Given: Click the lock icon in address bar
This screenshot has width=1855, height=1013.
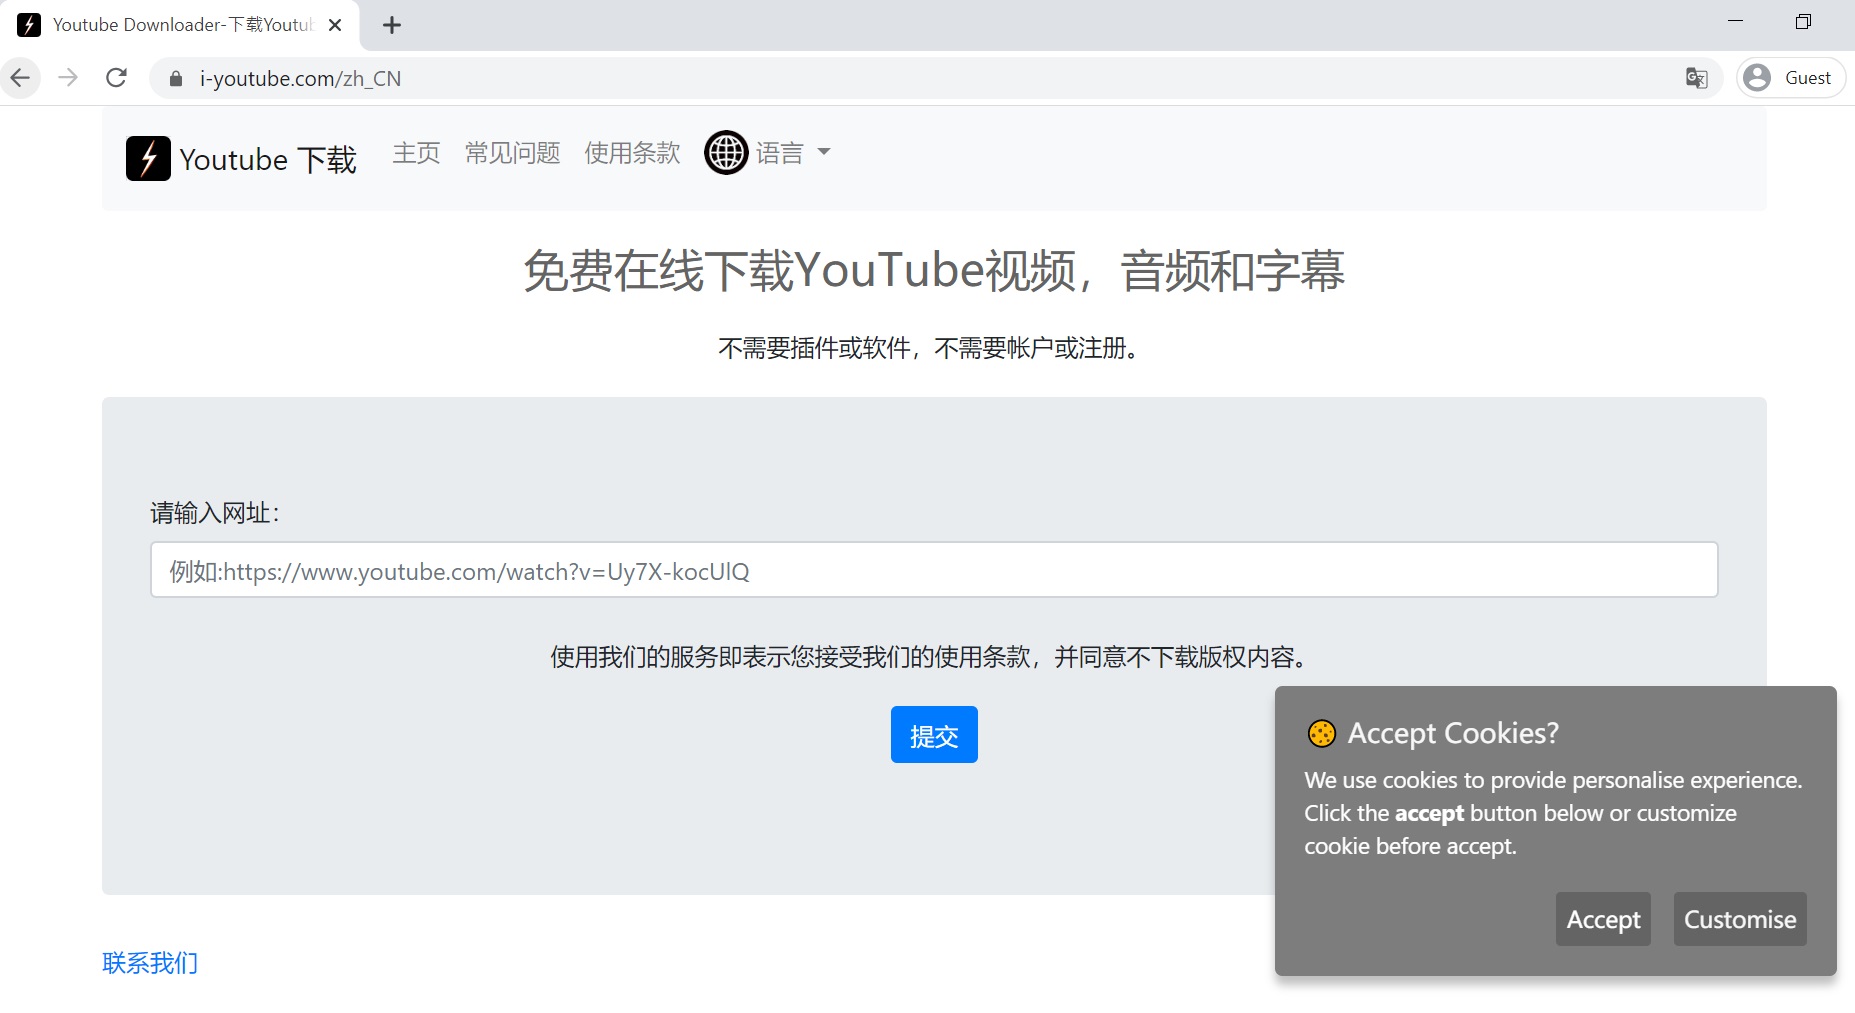Looking at the screenshot, I should [176, 79].
